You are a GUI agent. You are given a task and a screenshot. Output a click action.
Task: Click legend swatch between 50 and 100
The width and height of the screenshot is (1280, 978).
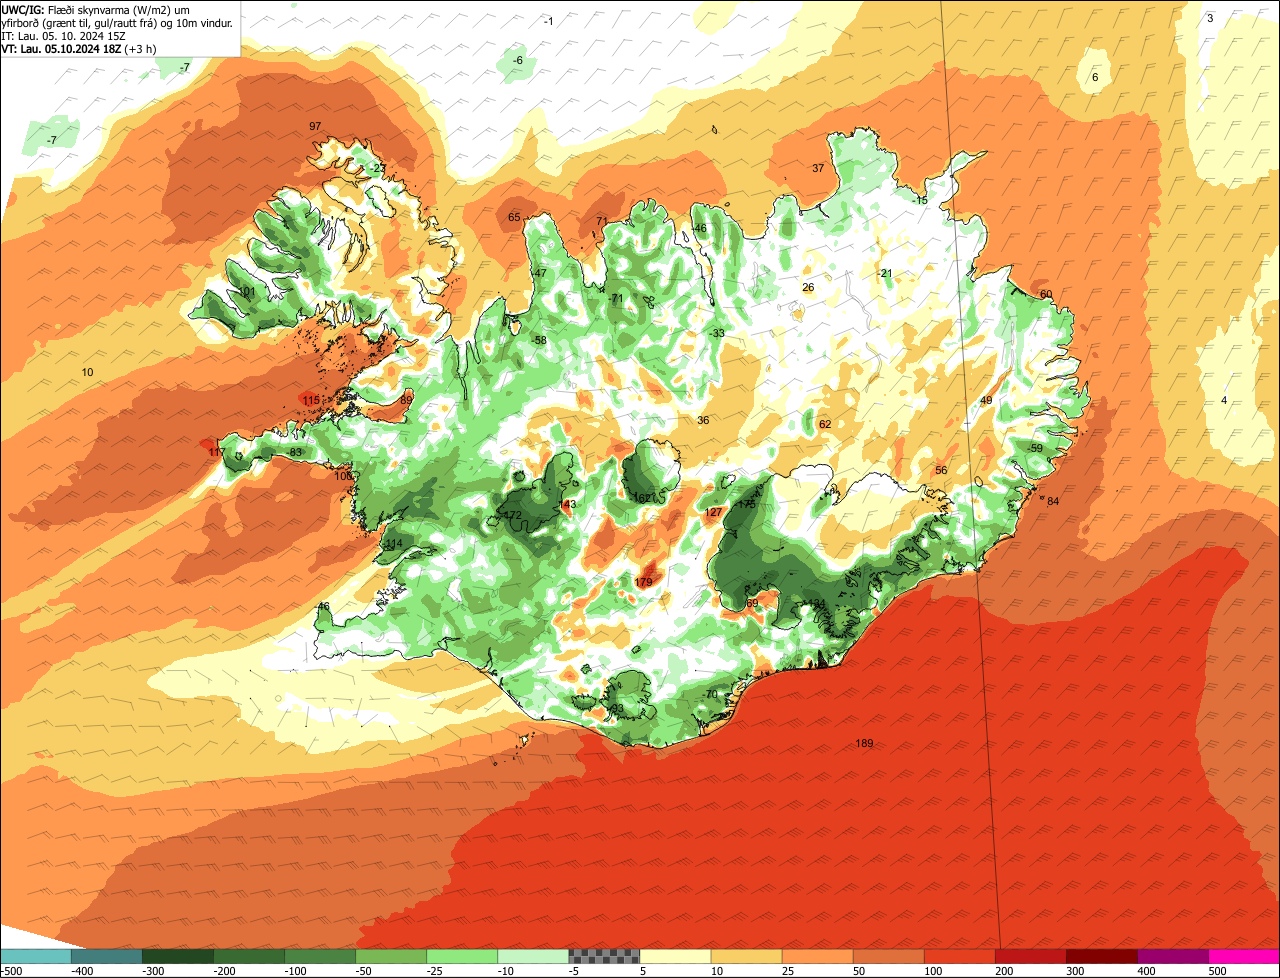[x=888, y=956]
